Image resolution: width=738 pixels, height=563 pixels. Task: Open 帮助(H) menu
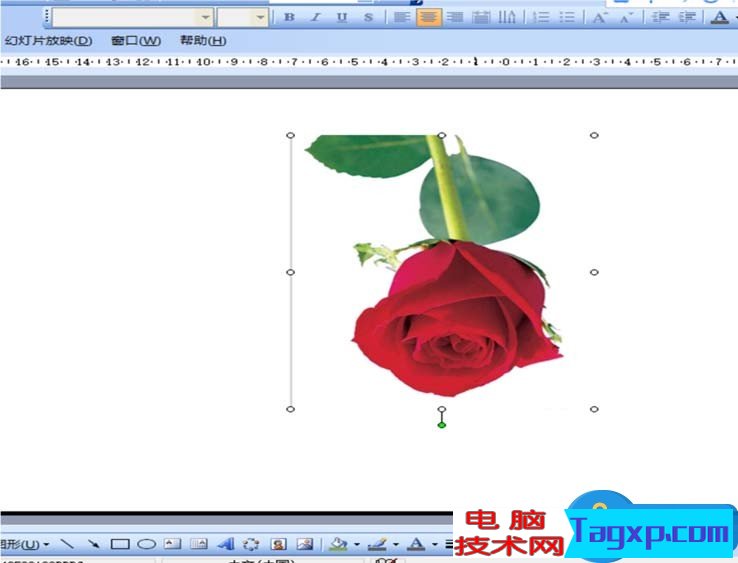(x=203, y=41)
